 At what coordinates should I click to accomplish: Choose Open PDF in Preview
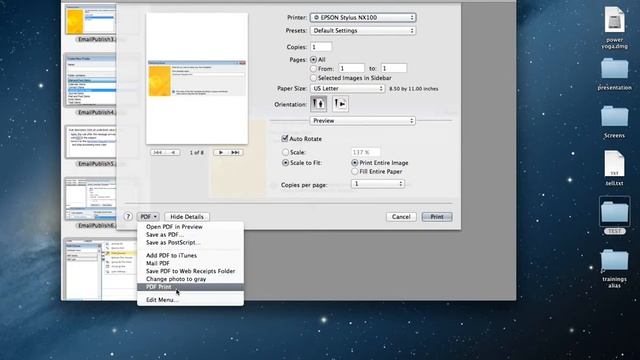coord(190,227)
